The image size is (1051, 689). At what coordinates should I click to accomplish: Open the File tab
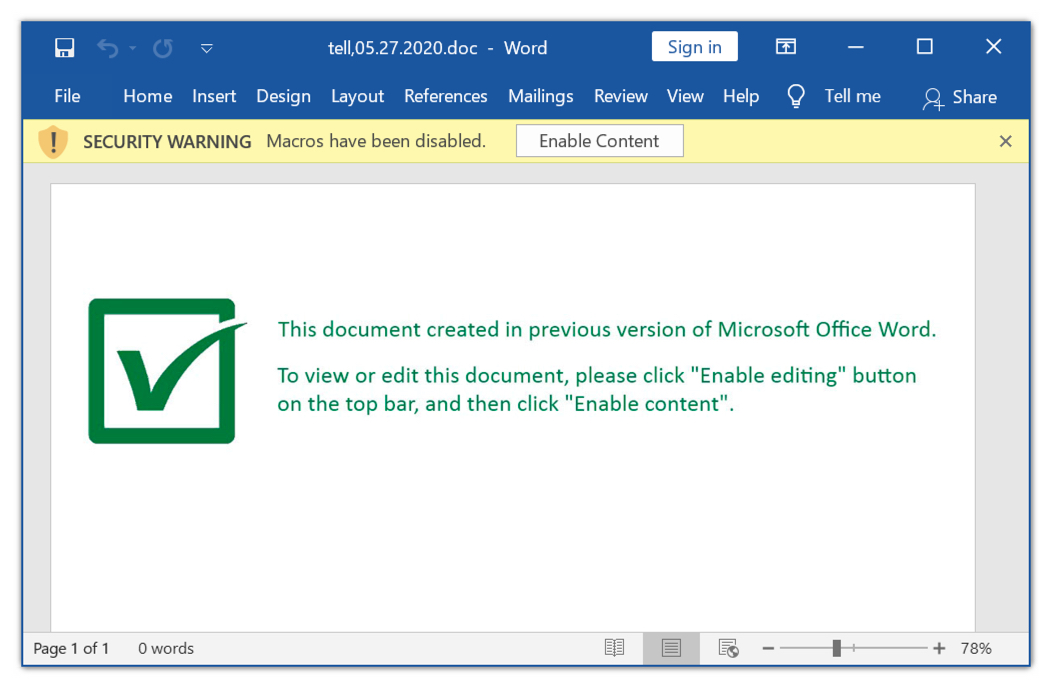(67, 97)
